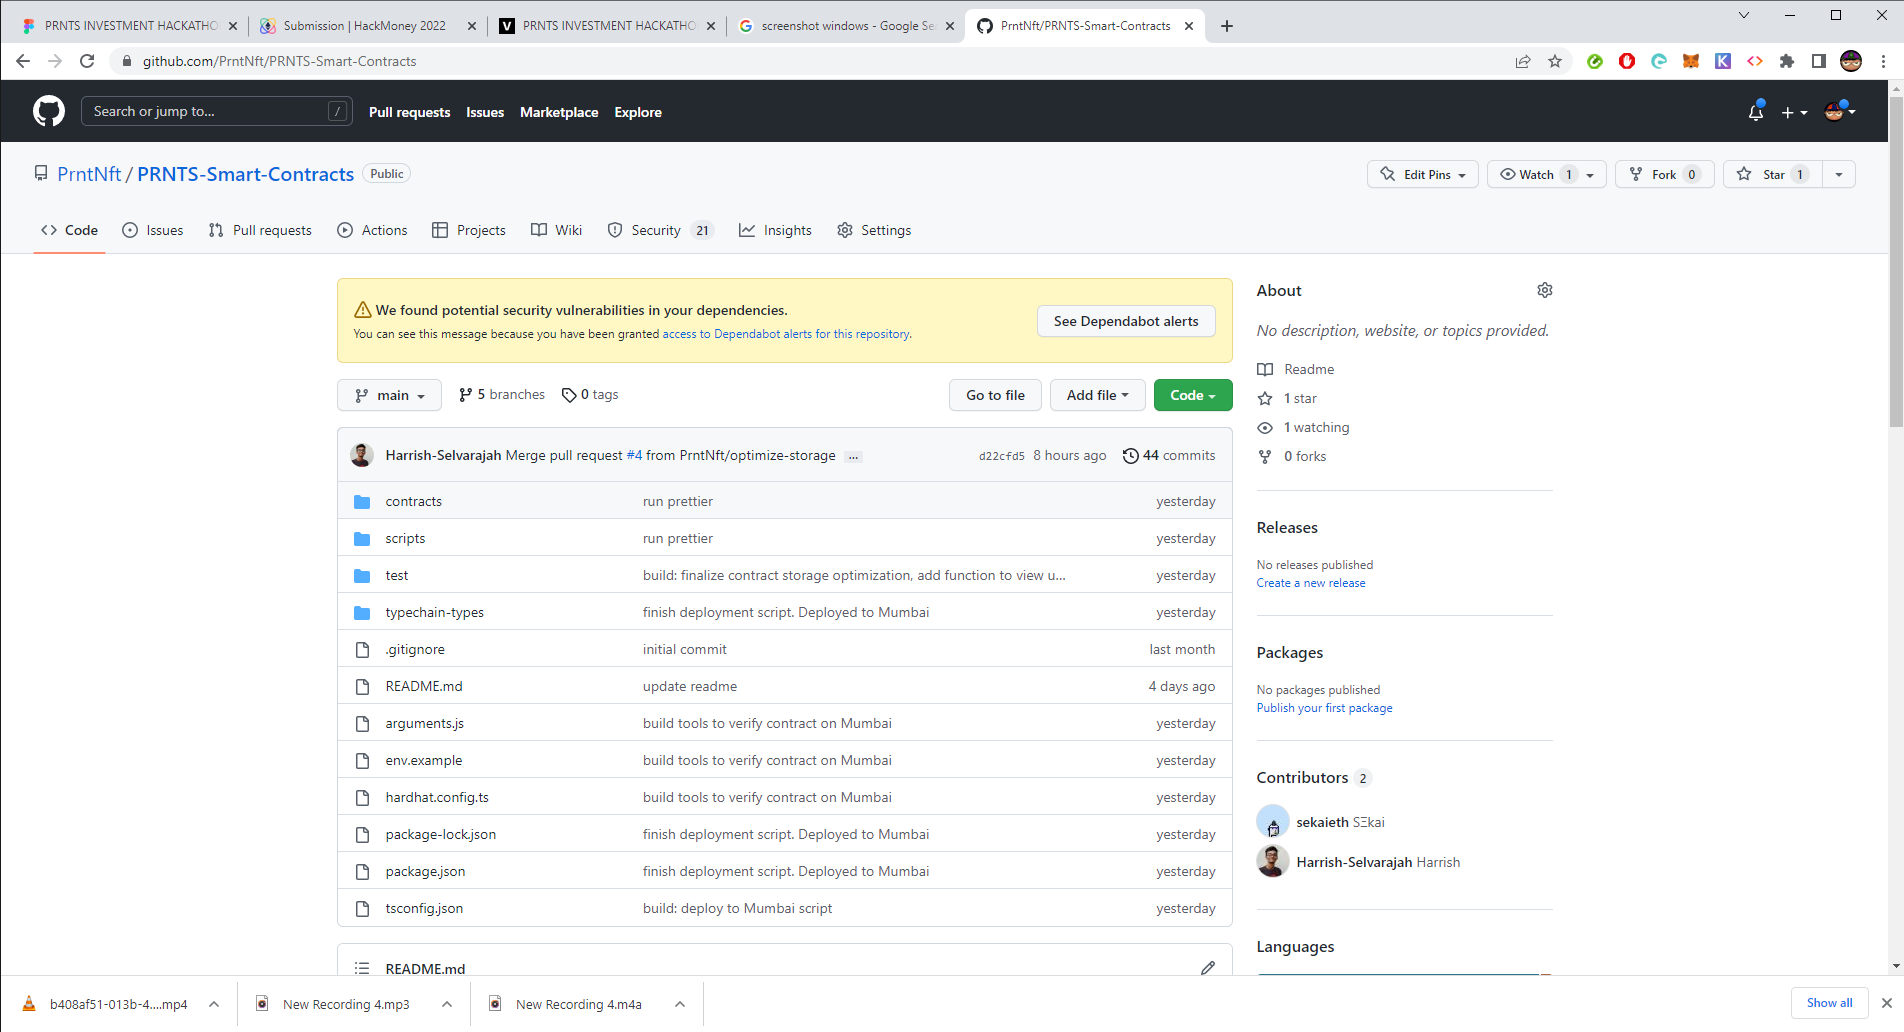Open the repository Settings tab

[x=875, y=230]
